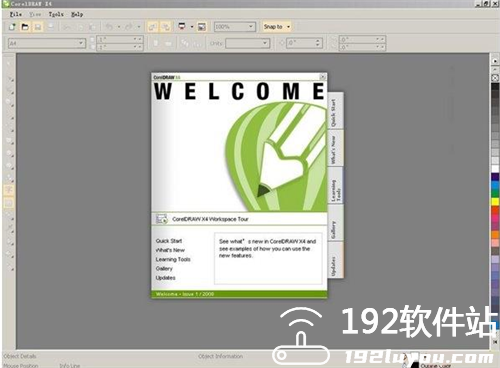Click the Save disk icon
The width and height of the screenshot is (500, 368).
(38, 27)
